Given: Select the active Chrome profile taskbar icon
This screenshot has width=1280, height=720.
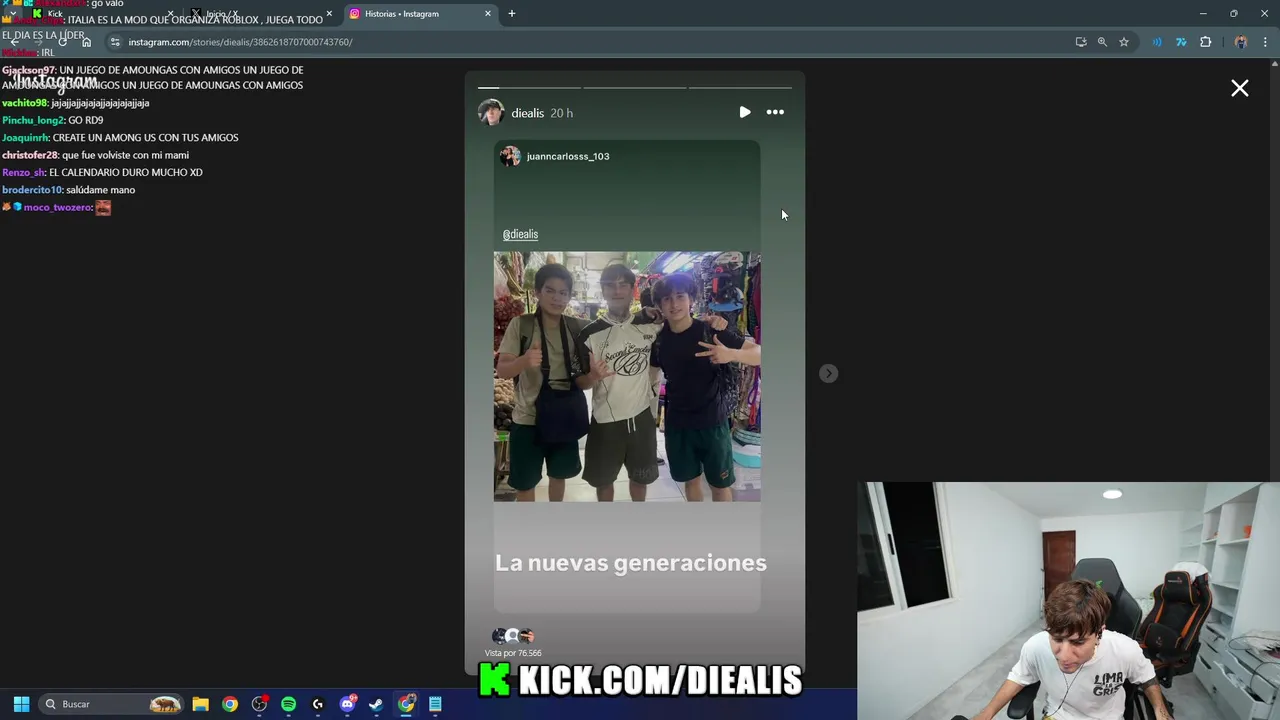Looking at the screenshot, I should [406, 704].
